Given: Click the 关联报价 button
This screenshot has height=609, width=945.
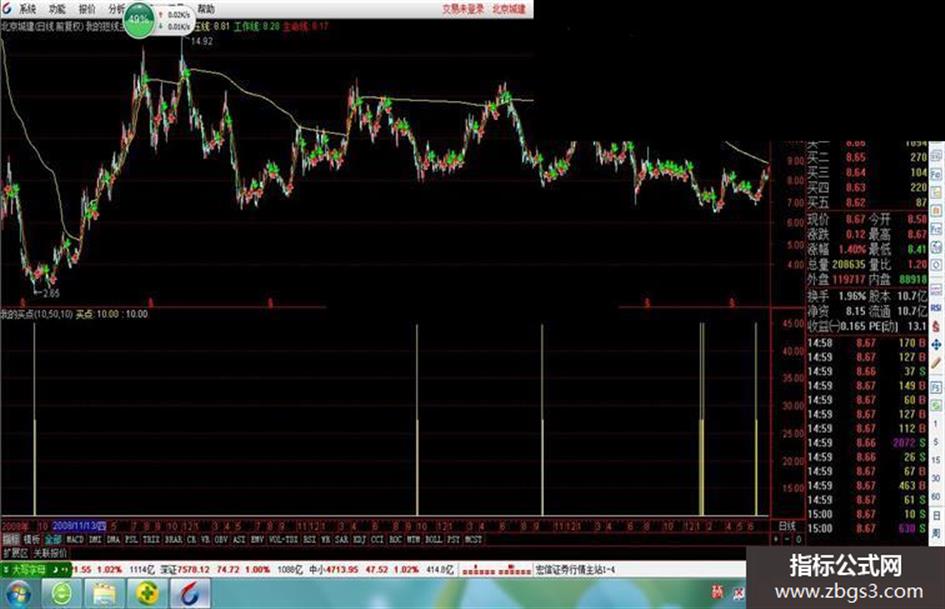Looking at the screenshot, I should click(x=51, y=553).
